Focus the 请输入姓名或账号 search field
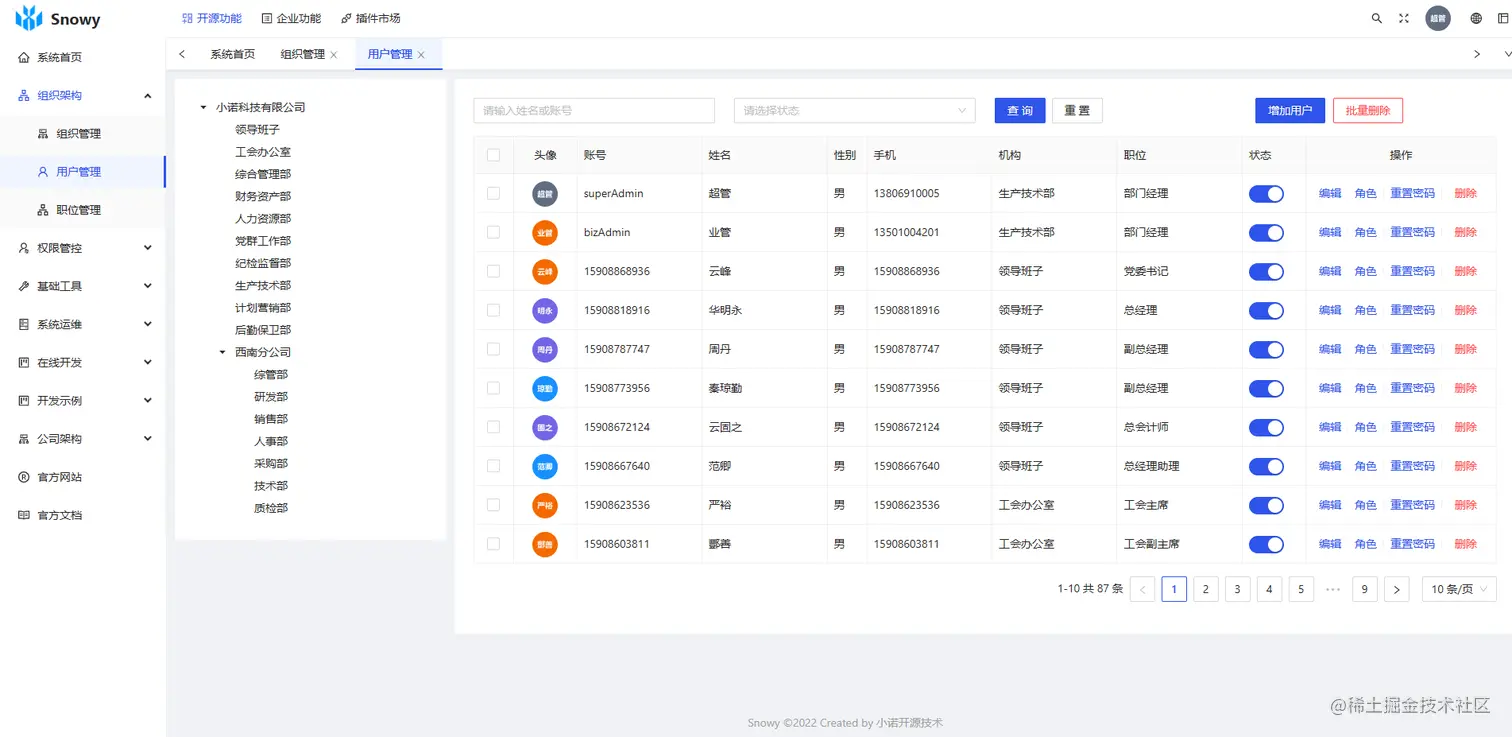This screenshot has height=737, width=1512. pyautogui.click(x=594, y=110)
